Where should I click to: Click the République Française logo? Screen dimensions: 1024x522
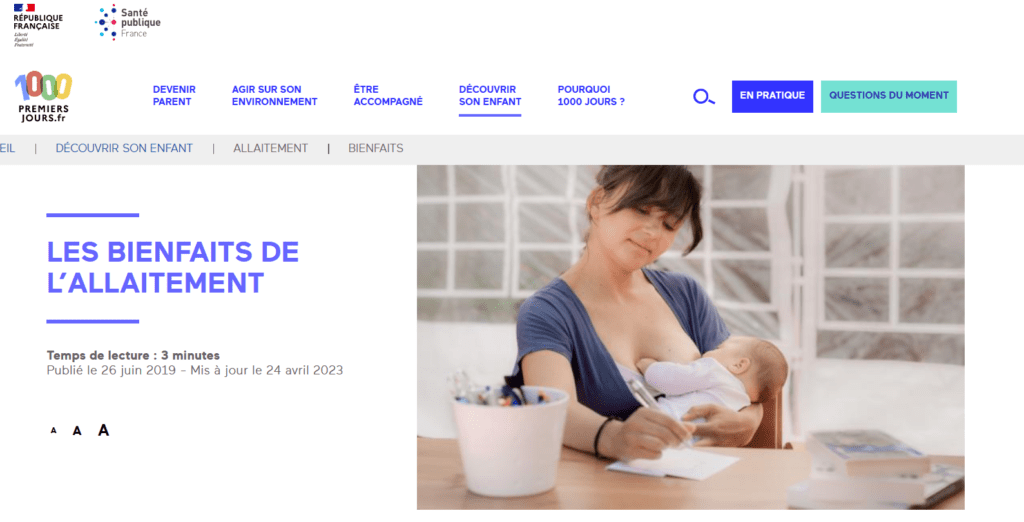[x=38, y=25]
